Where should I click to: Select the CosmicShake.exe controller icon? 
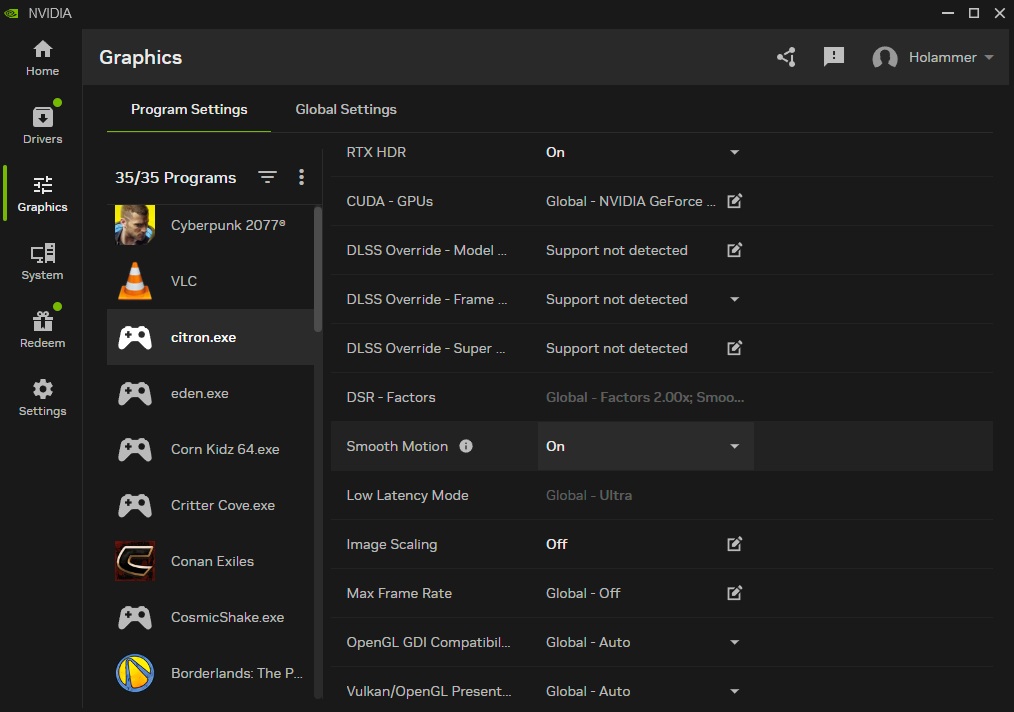pyautogui.click(x=135, y=618)
